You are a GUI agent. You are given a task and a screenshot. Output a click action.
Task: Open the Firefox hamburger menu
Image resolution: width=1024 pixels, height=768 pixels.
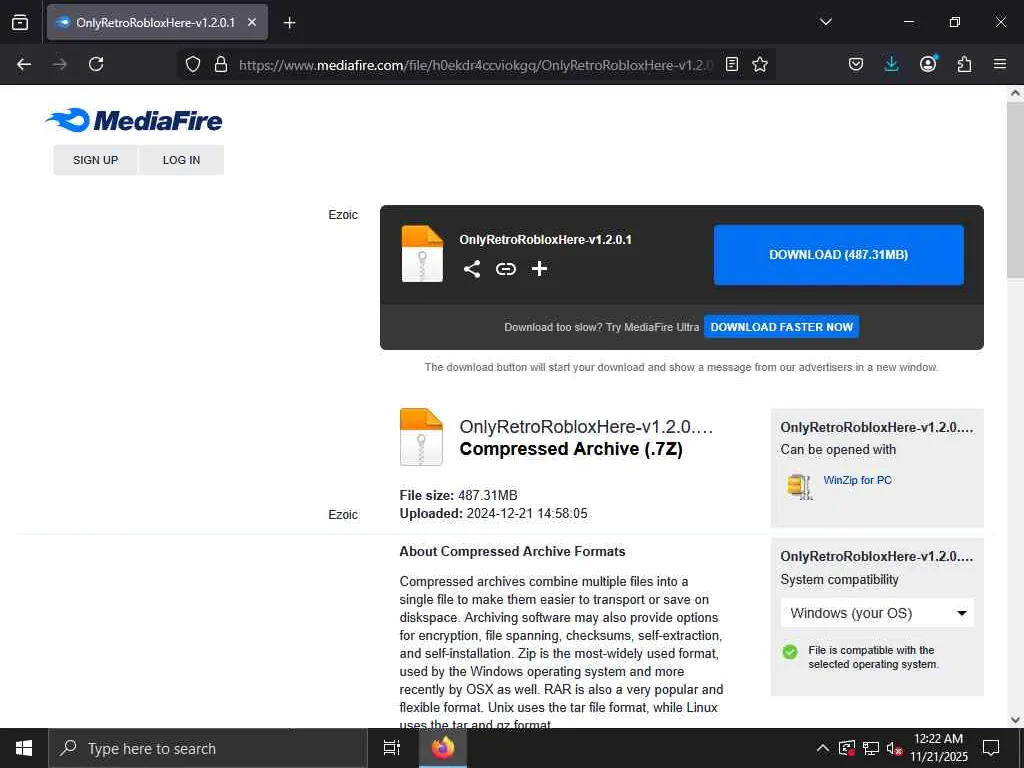[x=1000, y=64]
